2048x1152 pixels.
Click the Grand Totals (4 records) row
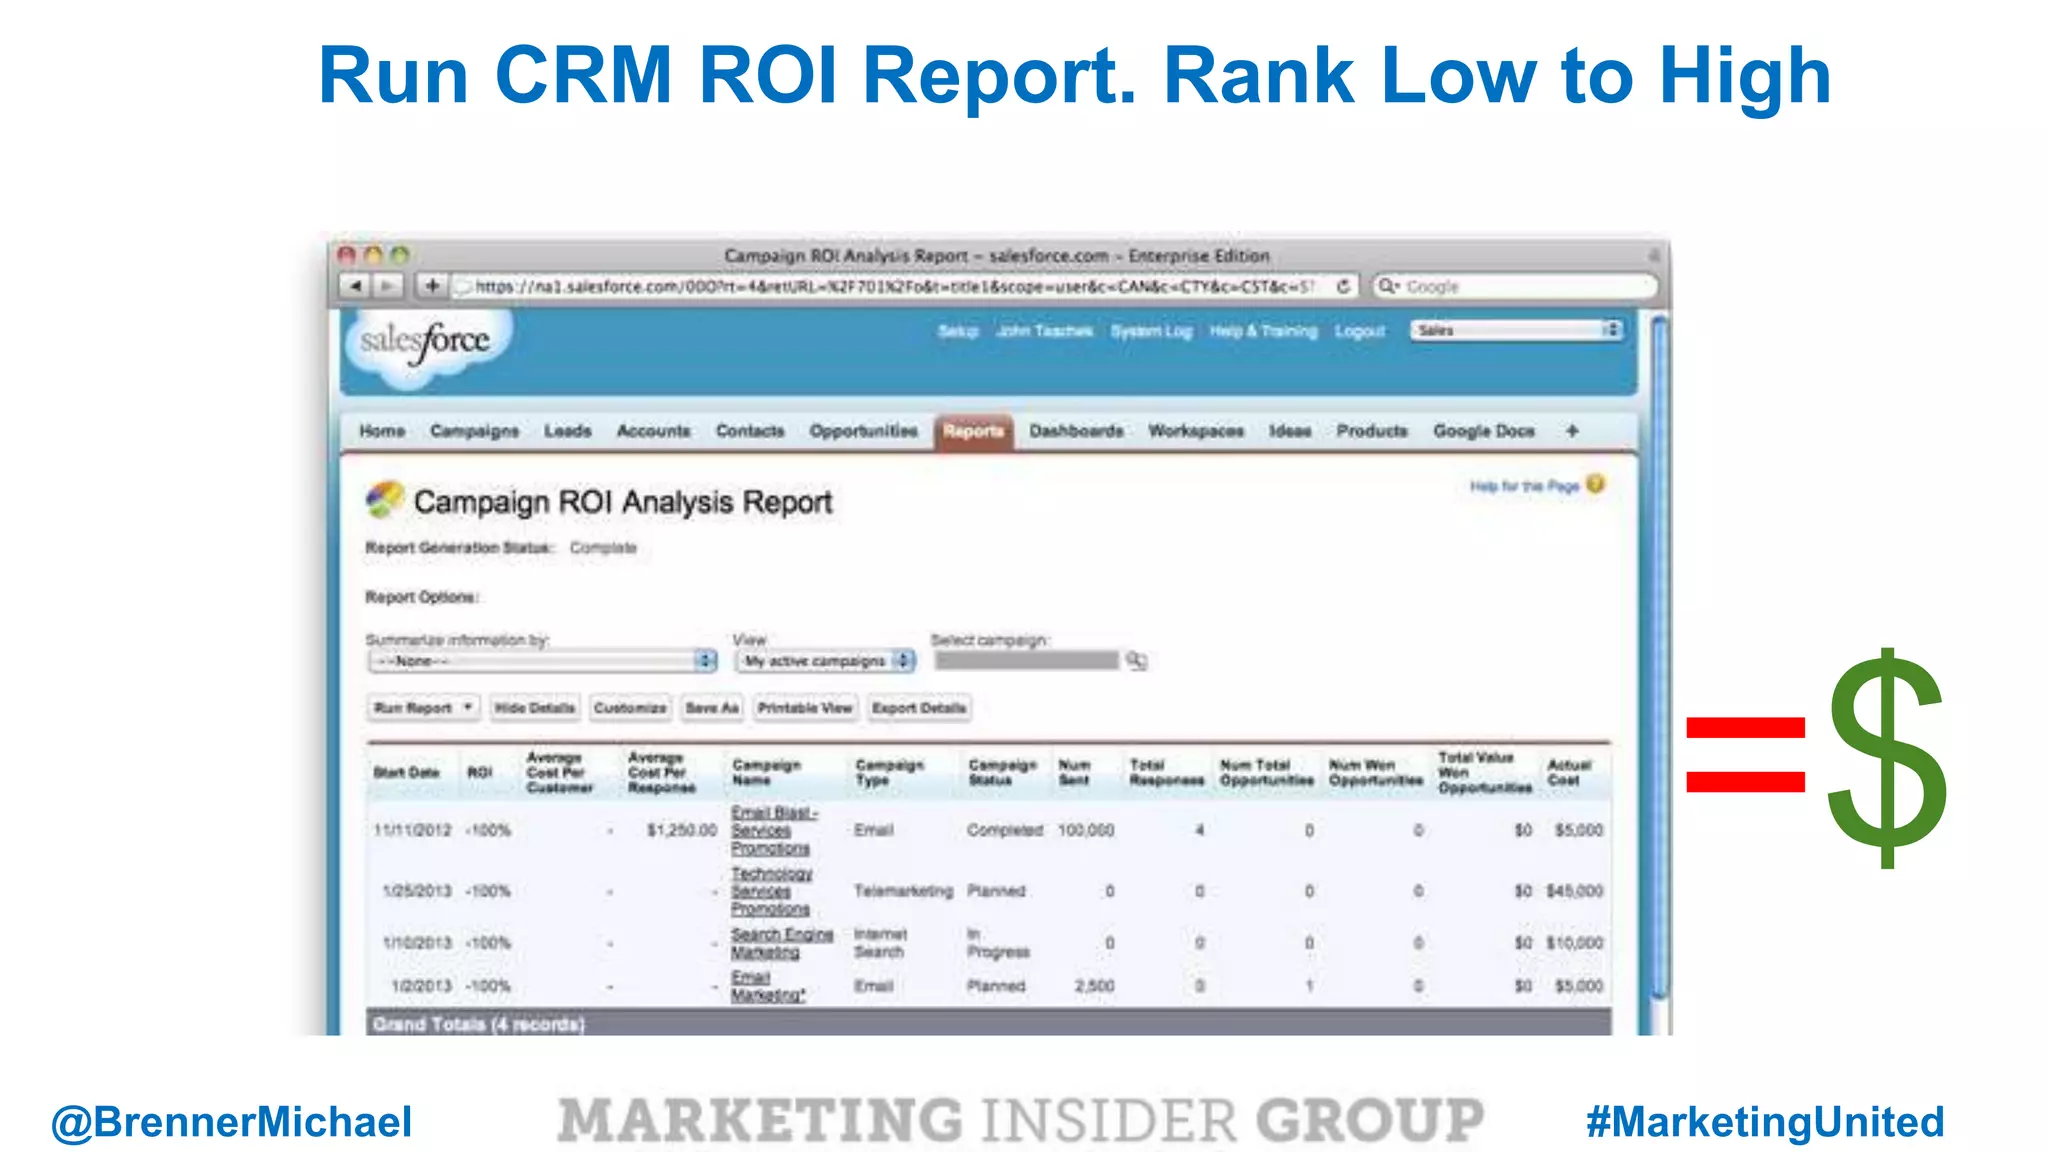click(988, 1023)
